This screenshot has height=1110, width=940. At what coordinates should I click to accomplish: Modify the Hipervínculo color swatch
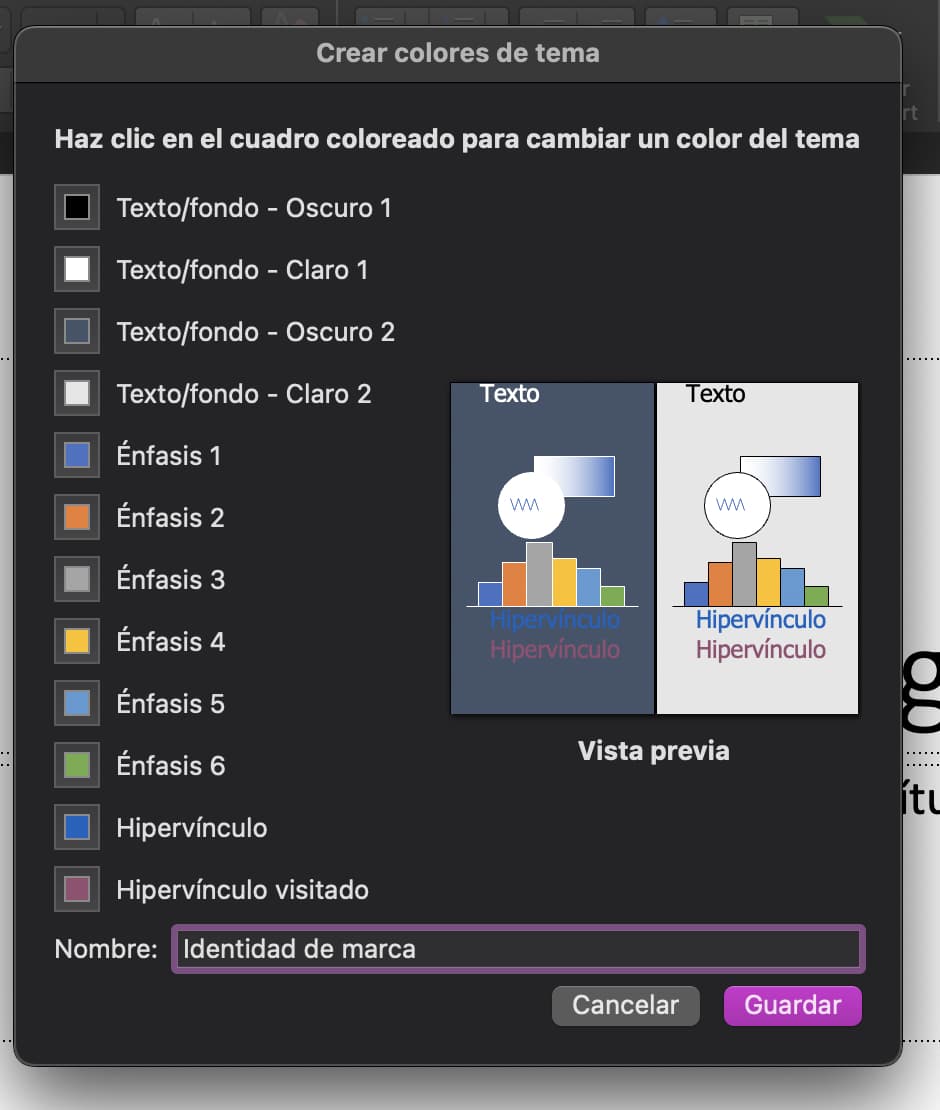pyautogui.click(x=76, y=827)
